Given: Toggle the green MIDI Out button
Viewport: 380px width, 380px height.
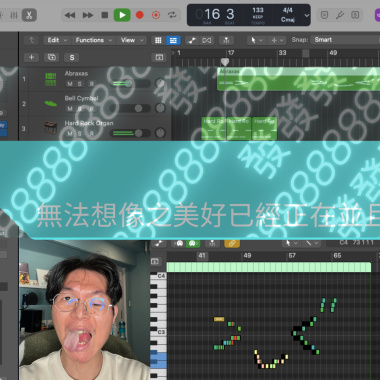Looking at the screenshot, I should tap(193, 244).
